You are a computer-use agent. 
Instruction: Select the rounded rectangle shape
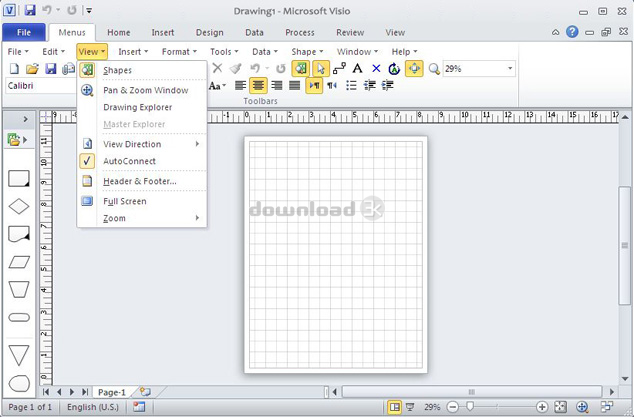click(19, 317)
